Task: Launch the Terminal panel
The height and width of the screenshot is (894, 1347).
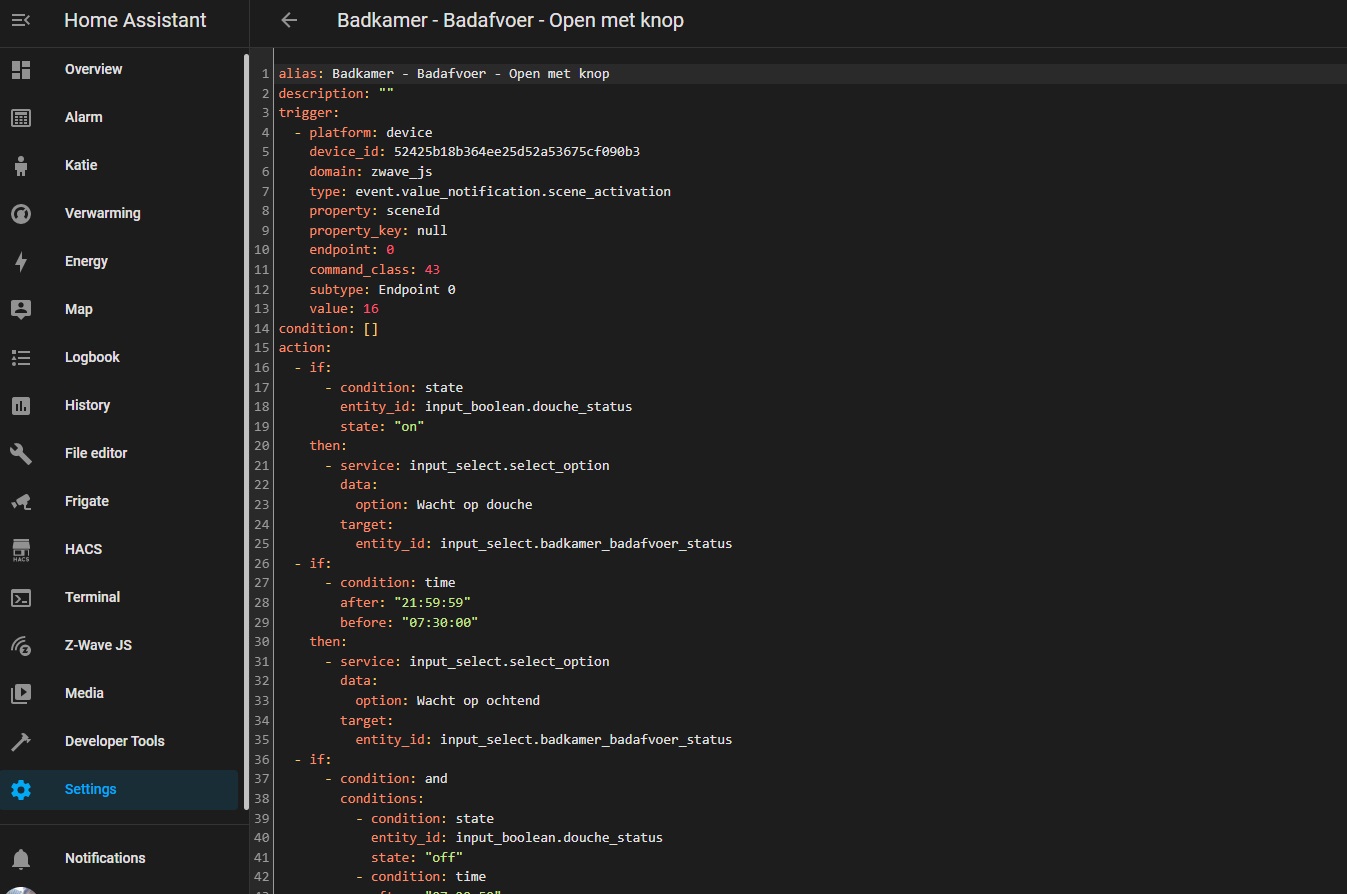Action: pos(92,597)
